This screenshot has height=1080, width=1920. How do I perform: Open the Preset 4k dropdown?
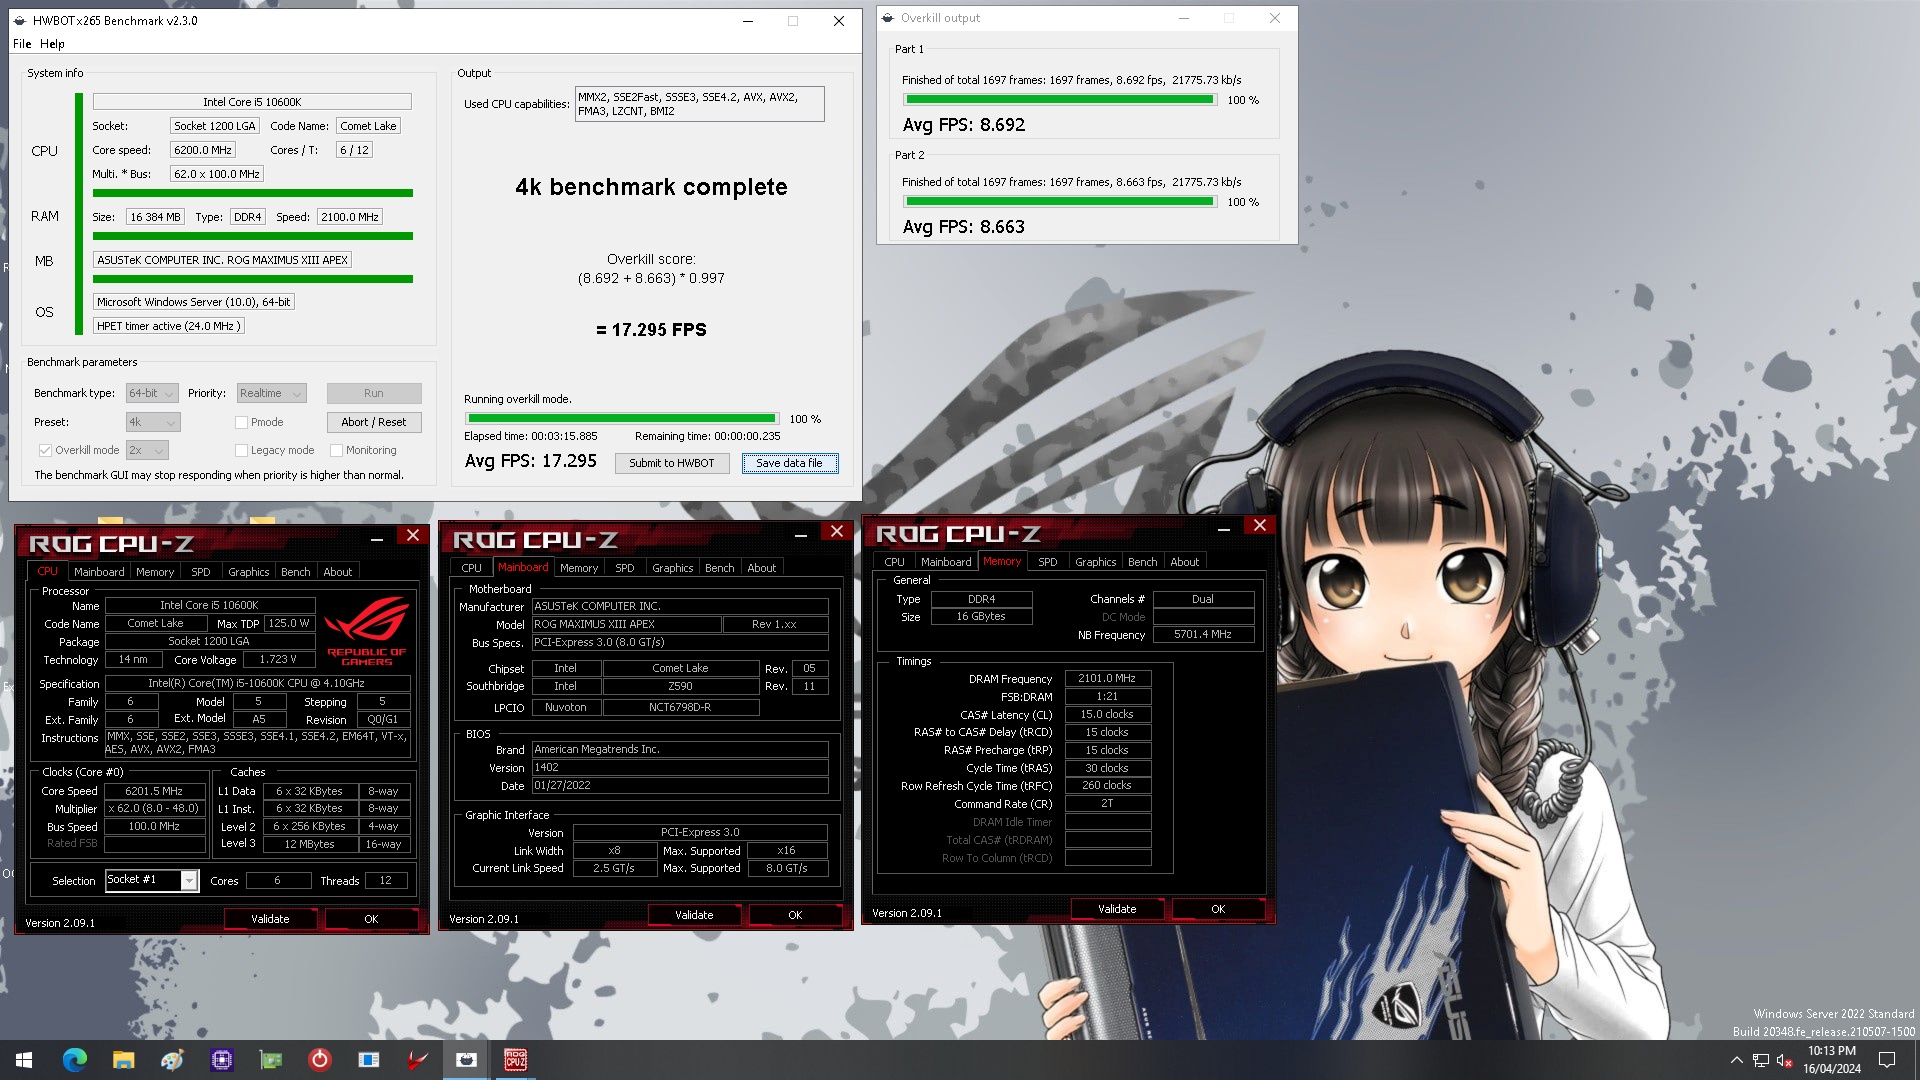153,422
